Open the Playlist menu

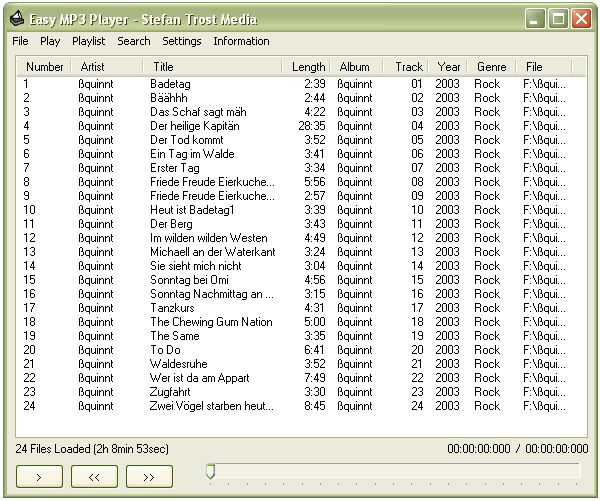[x=88, y=41]
